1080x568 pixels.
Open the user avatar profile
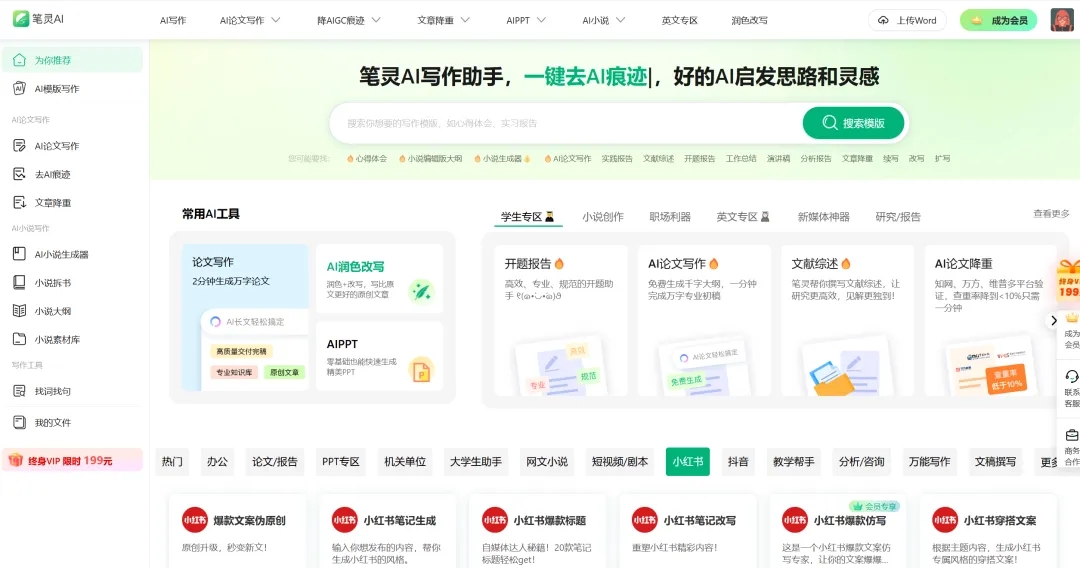tap(1061, 20)
